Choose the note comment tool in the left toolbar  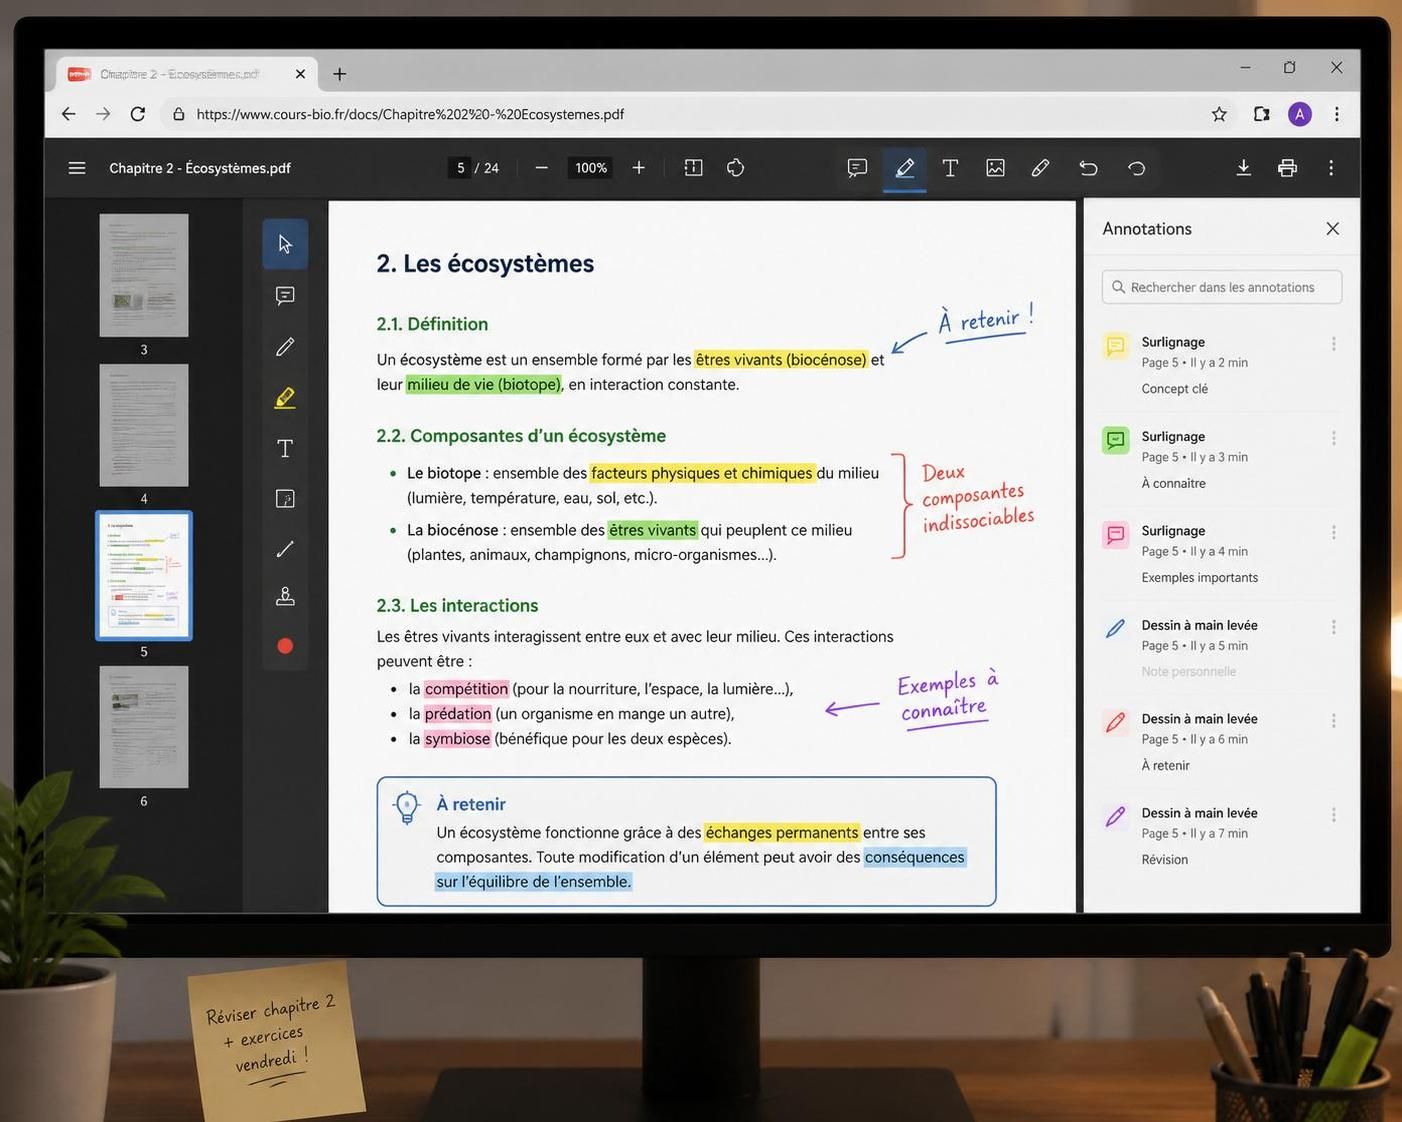pyautogui.click(x=285, y=296)
